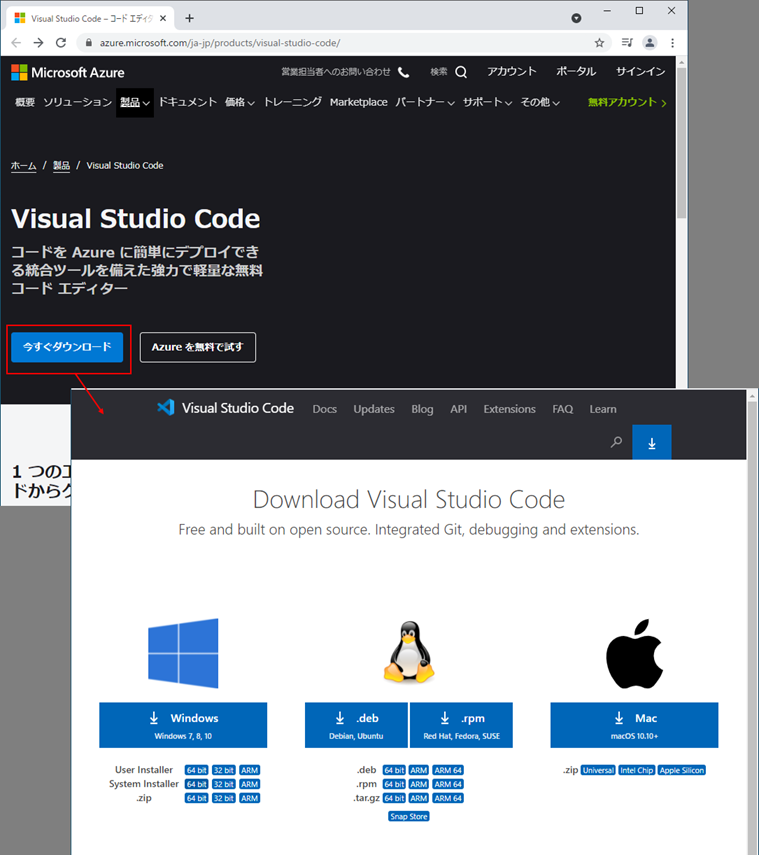Click the Microsoft Azure logo
This screenshot has height=855, width=759.
[x=68, y=73]
